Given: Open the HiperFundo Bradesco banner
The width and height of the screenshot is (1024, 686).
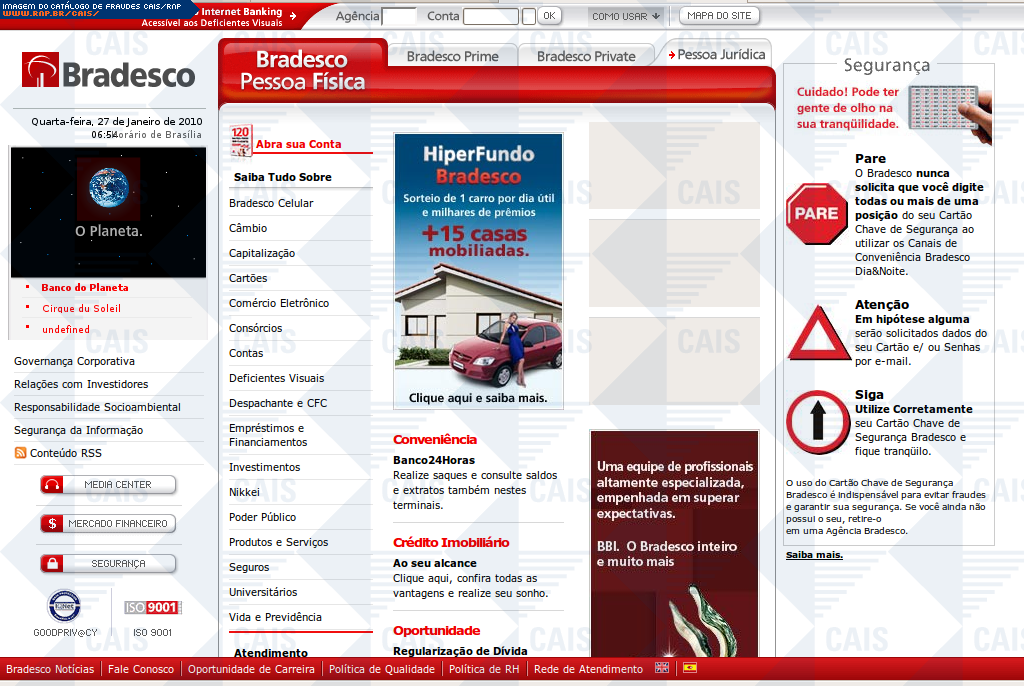Looking at the screenshot, I should 478,271.
